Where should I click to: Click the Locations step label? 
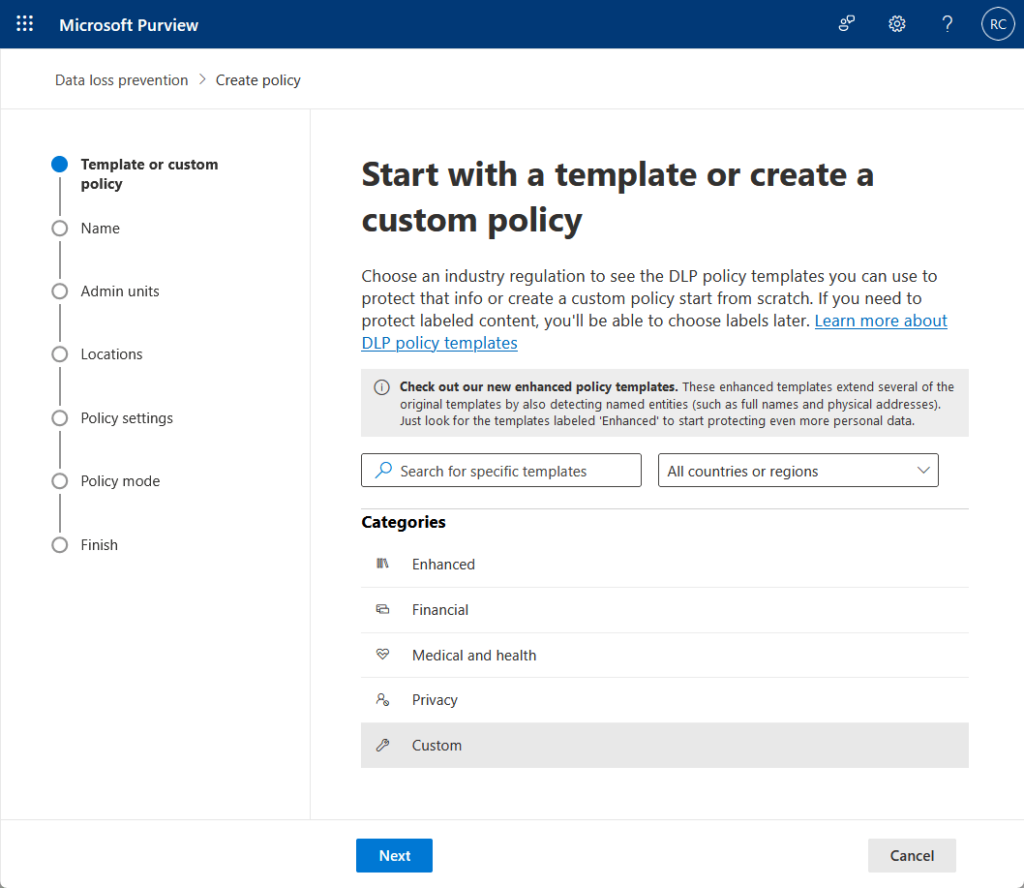pyautogui.click(x=111, y=355)
